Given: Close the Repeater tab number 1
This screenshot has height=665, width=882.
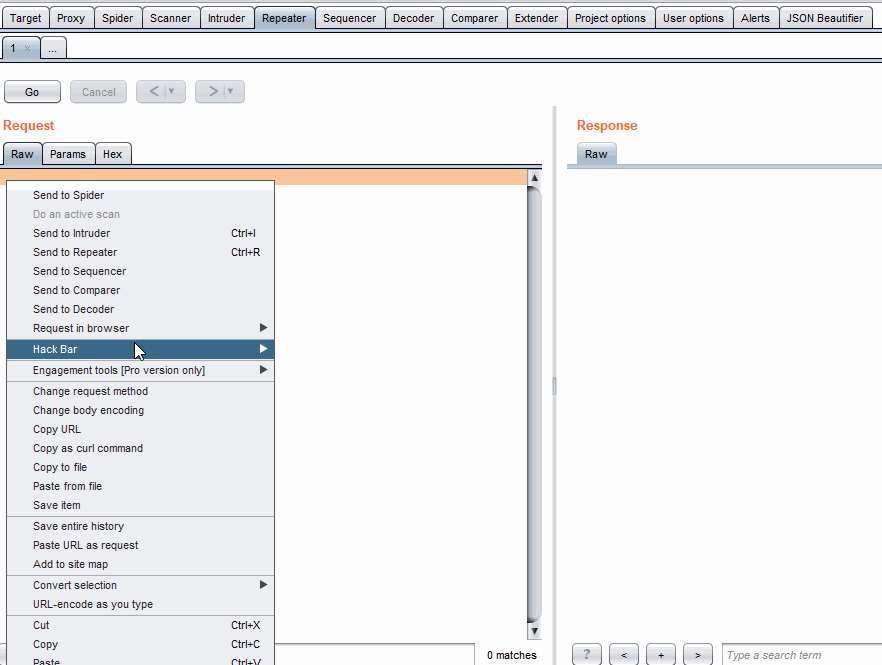Looking at the screenshot, I should (x=28, y=48).
